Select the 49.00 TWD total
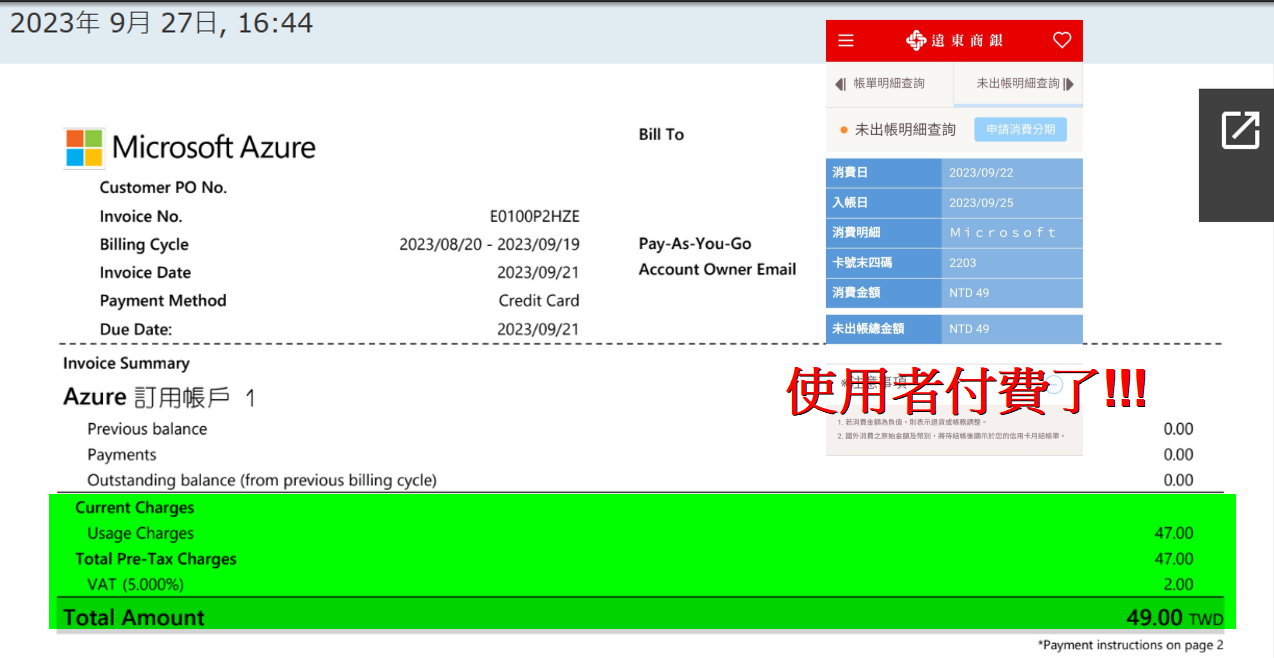 pos(1174,618)
